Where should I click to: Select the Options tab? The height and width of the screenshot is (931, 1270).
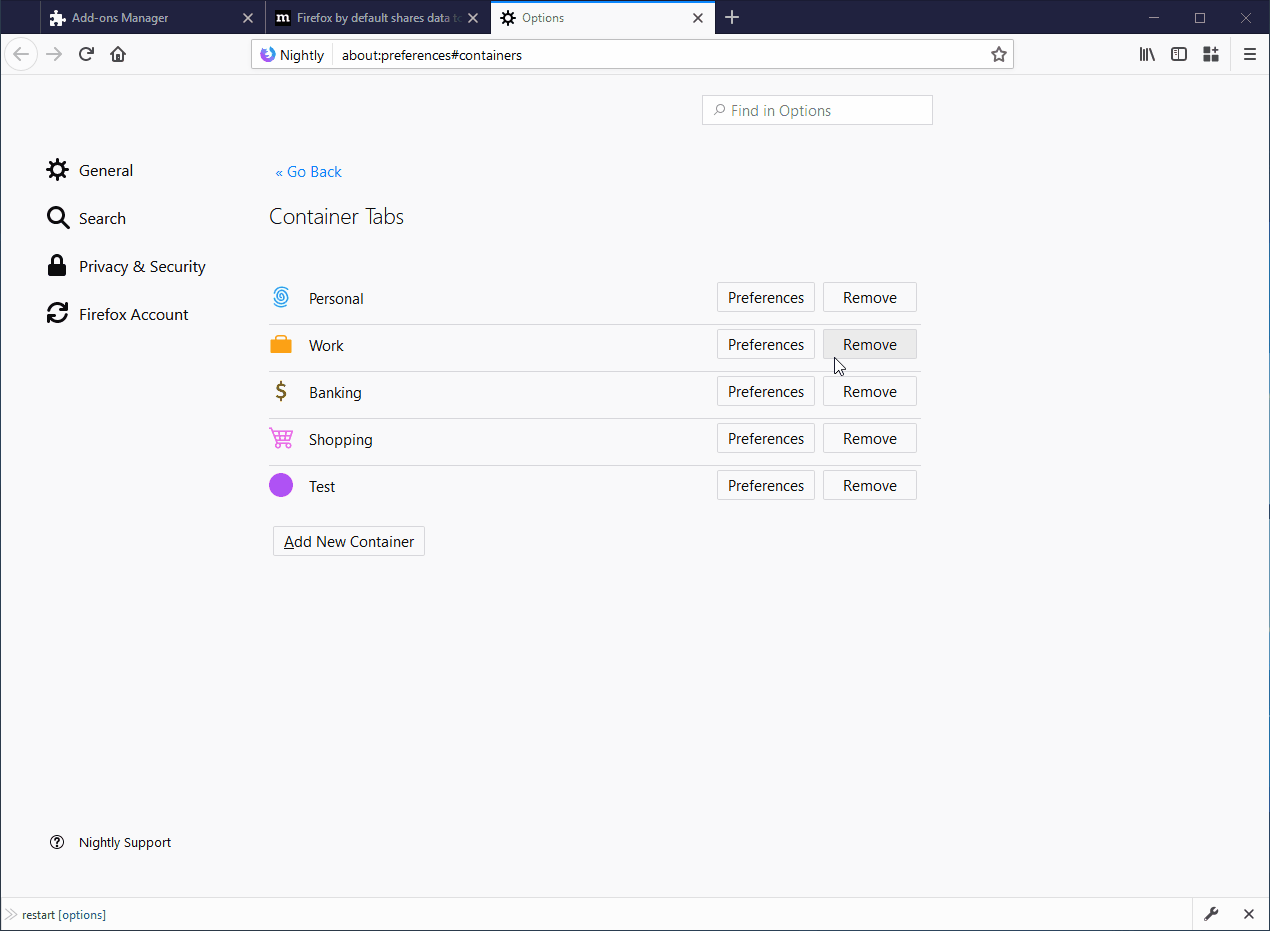[603, 18]
